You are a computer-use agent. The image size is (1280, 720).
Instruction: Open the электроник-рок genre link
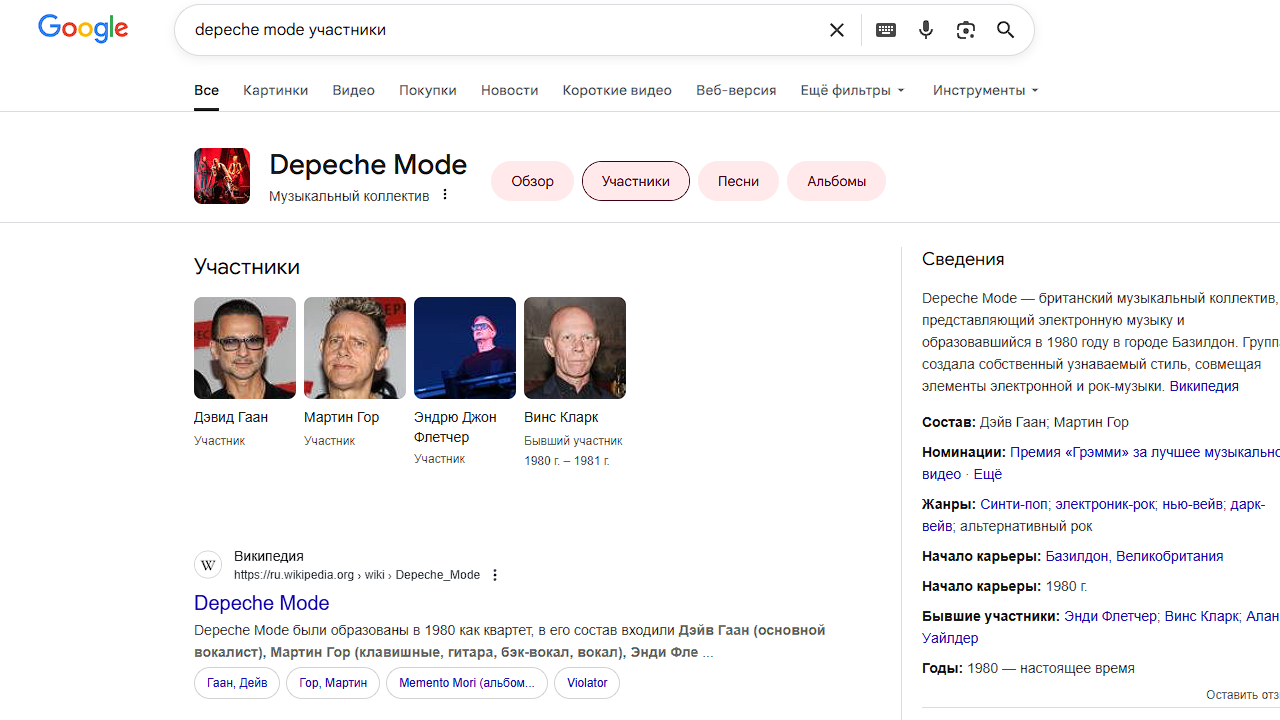click(x=1105, y=504)
